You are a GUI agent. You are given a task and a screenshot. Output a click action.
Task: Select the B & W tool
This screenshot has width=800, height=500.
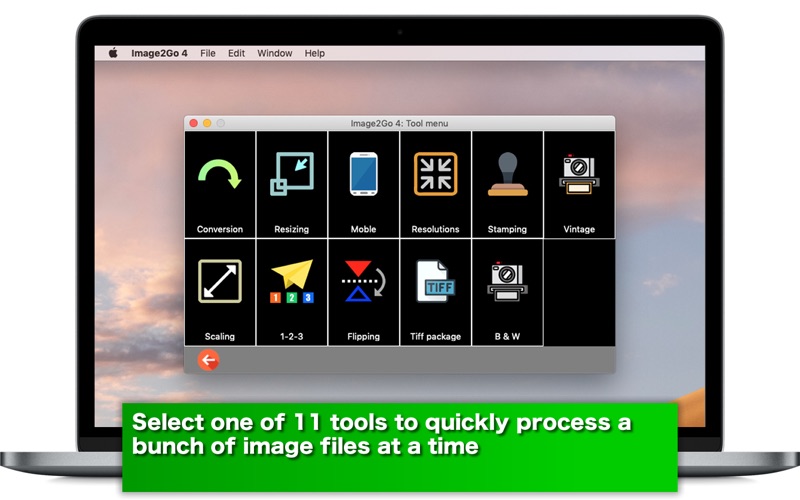point(508,292)
